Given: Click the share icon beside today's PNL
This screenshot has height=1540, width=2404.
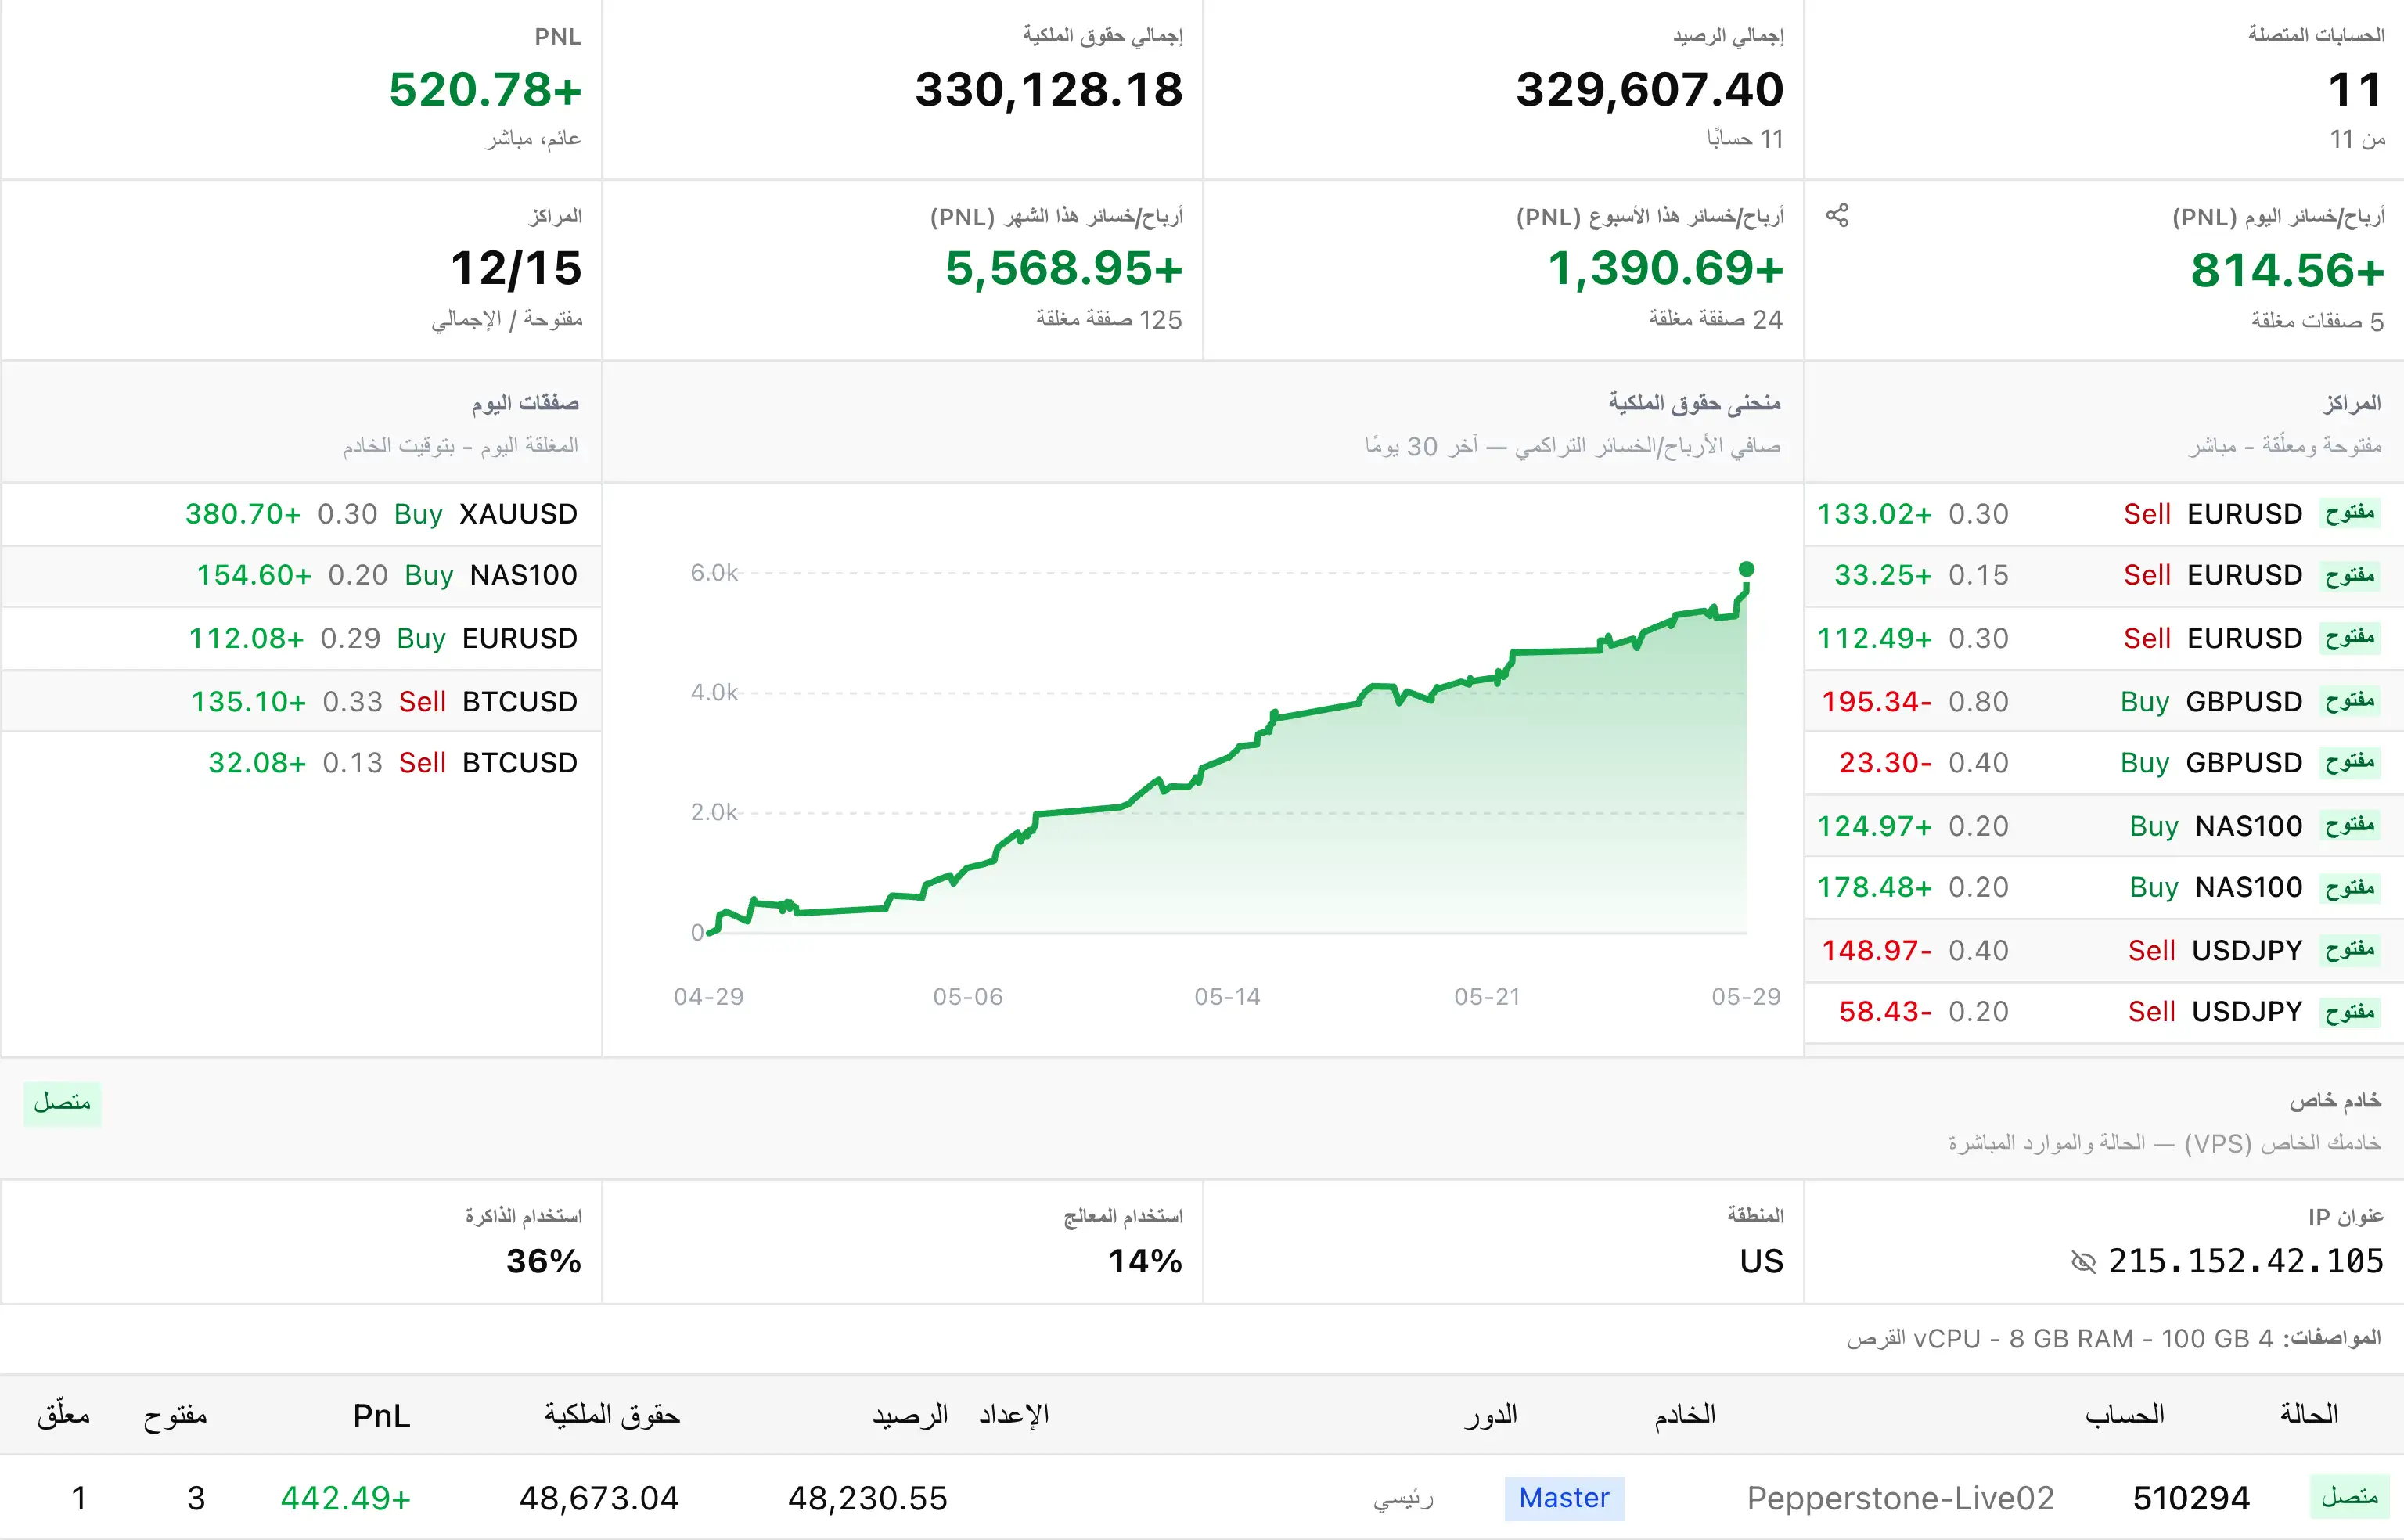Looking at the screenshot, I should pos(1837,216).
